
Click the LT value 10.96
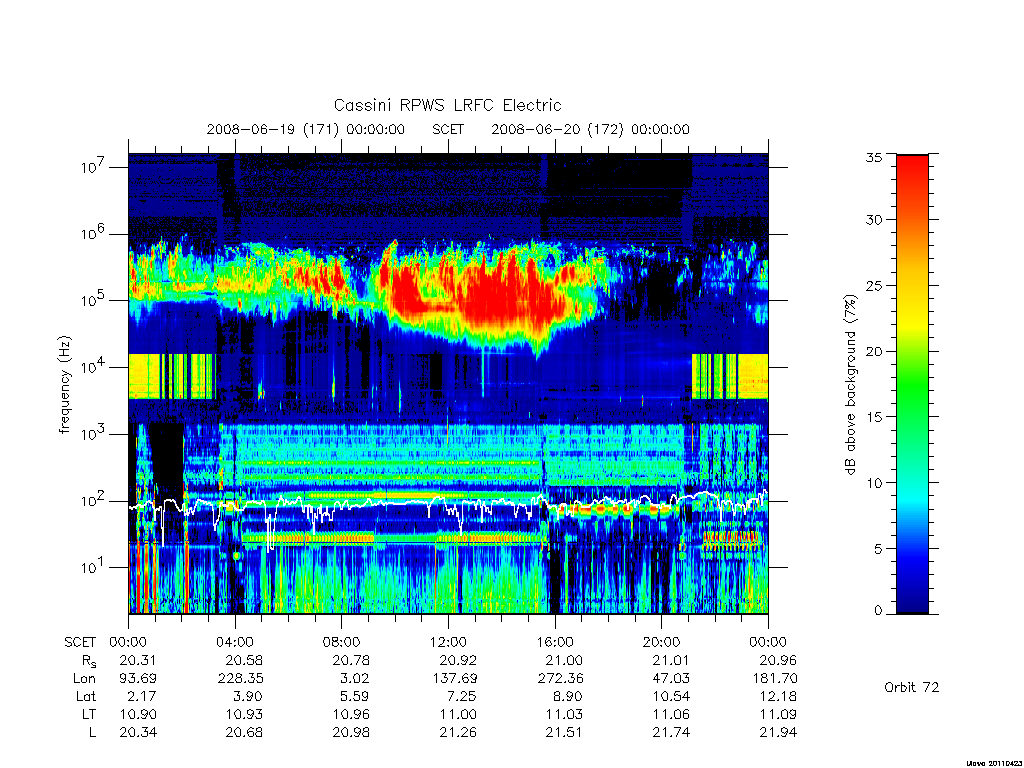click(351, 714)
